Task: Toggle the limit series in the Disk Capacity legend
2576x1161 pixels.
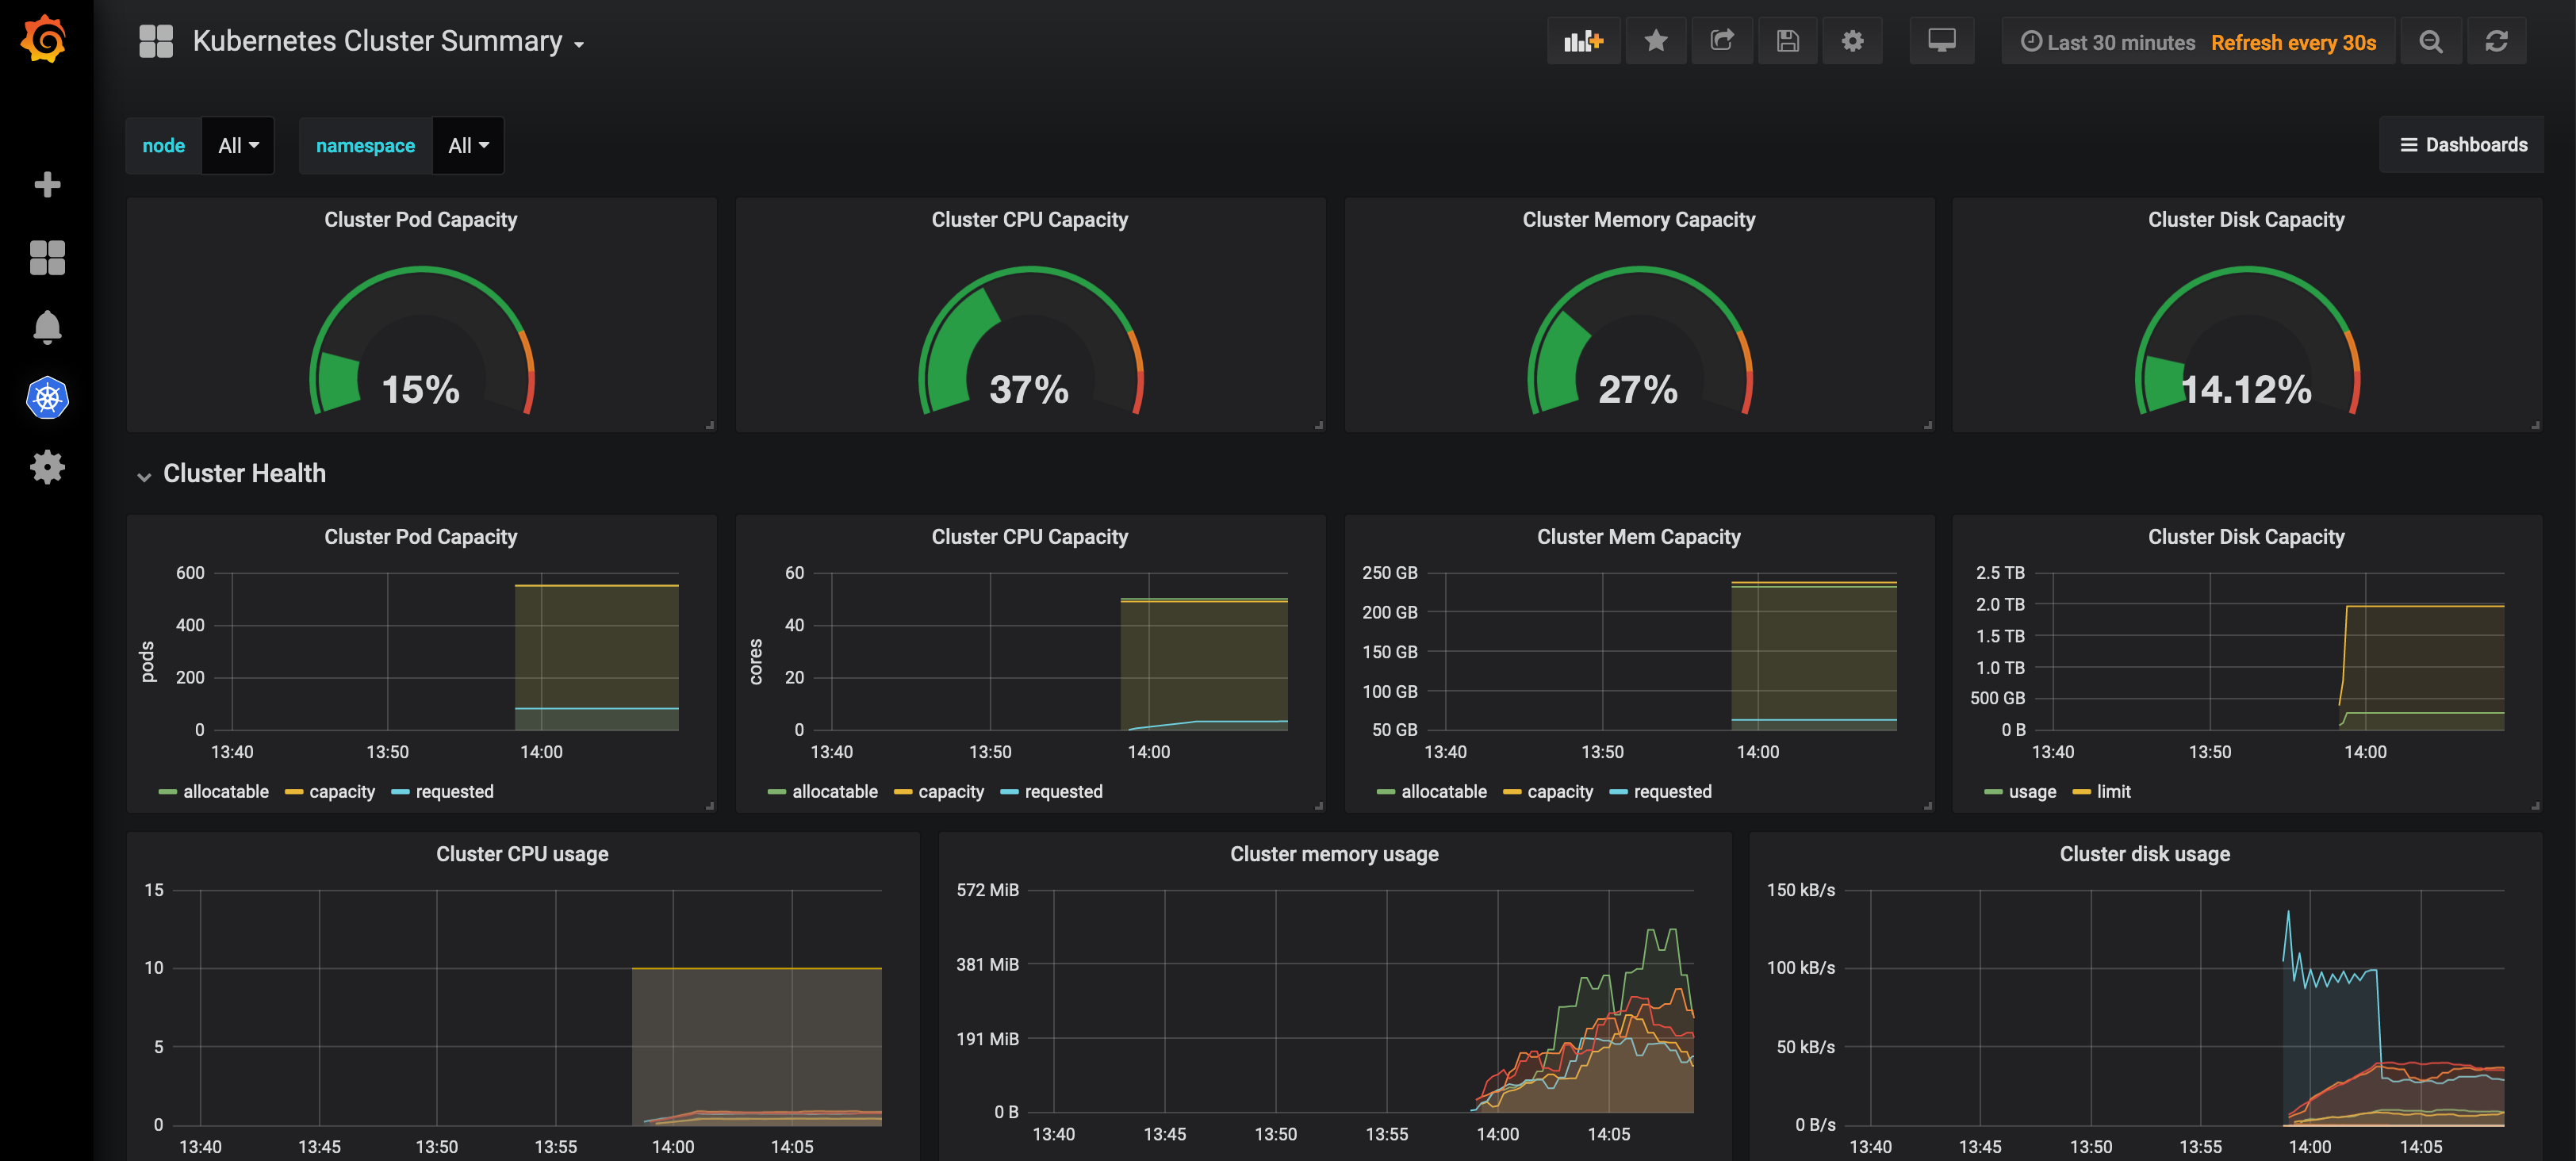Action: coord(2112,791)
